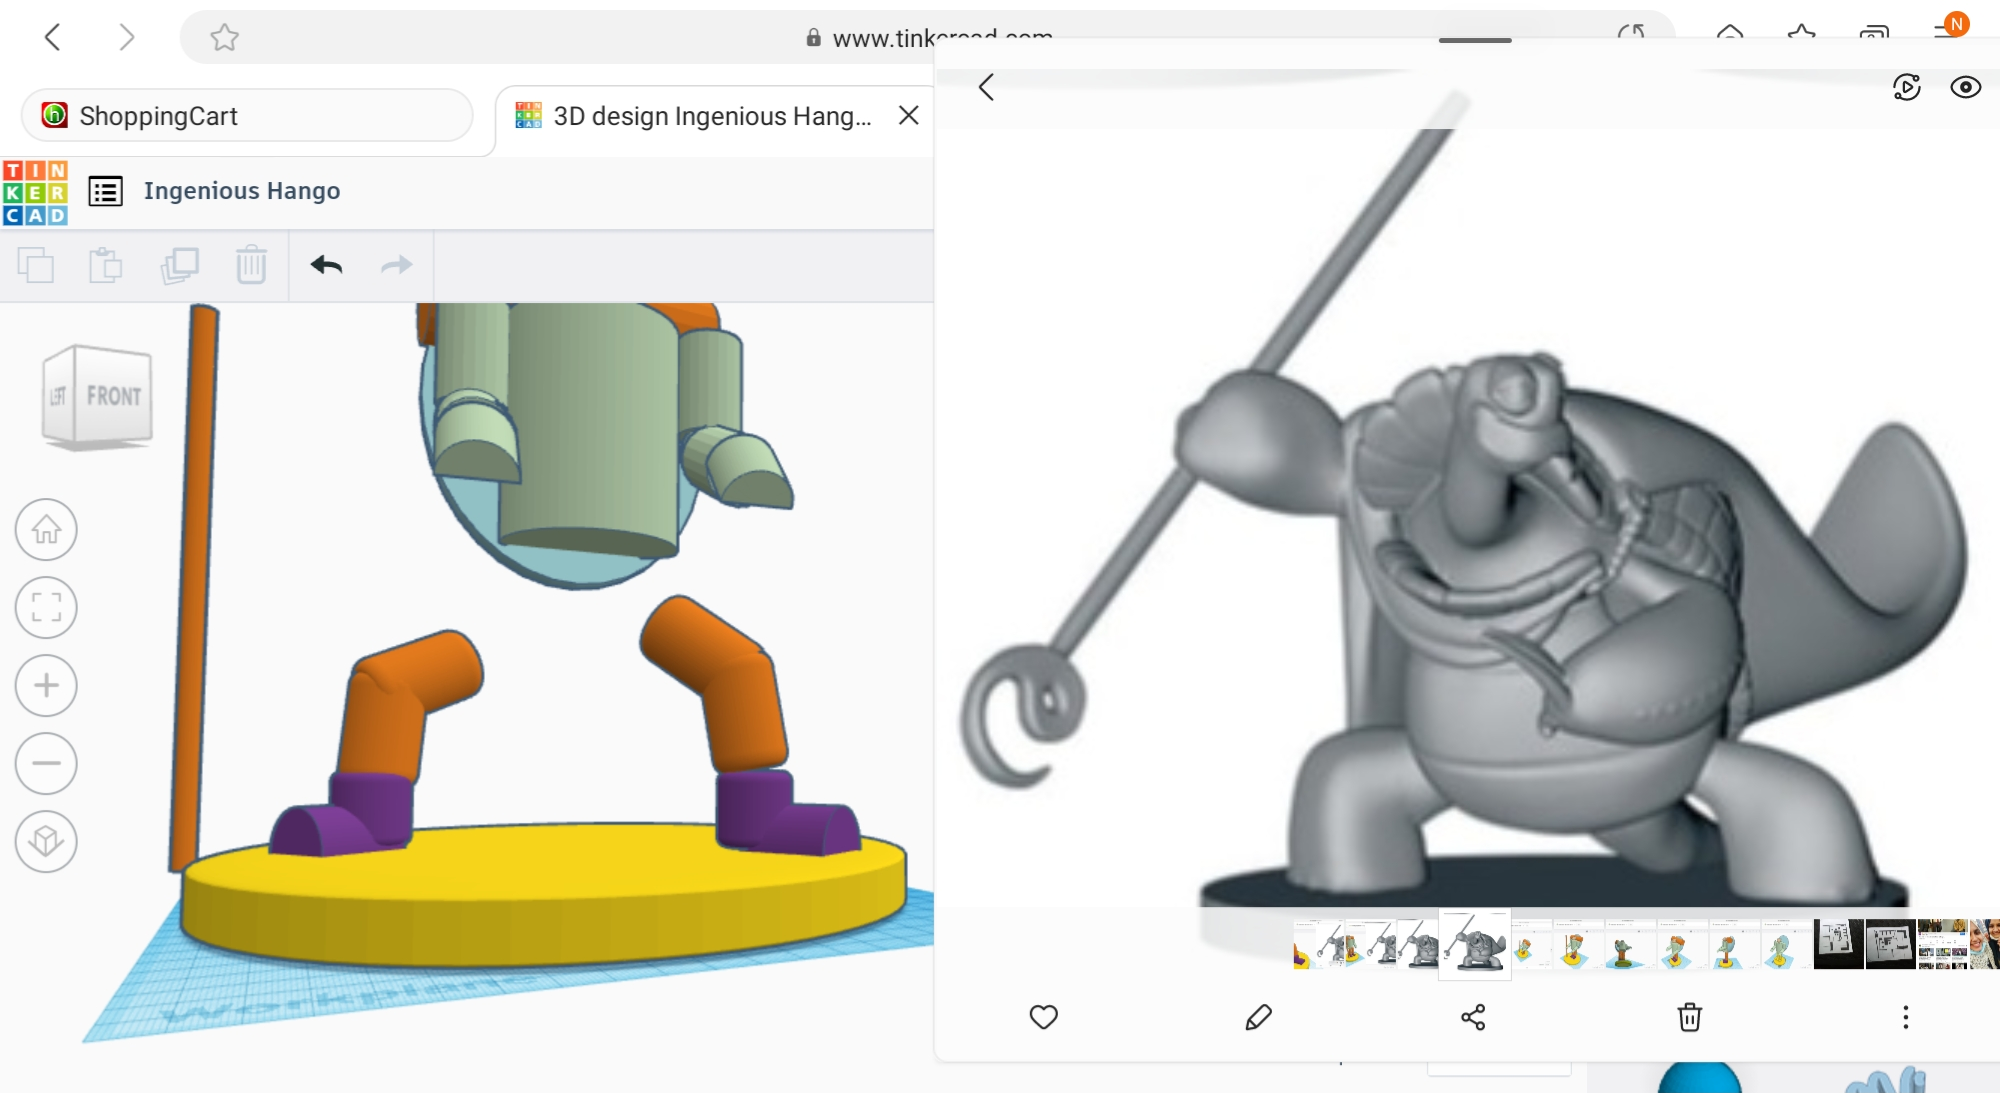This screenshot has height=1093, width=2000.
Task: Click the Home view button
Action: [x=46, y=529]
